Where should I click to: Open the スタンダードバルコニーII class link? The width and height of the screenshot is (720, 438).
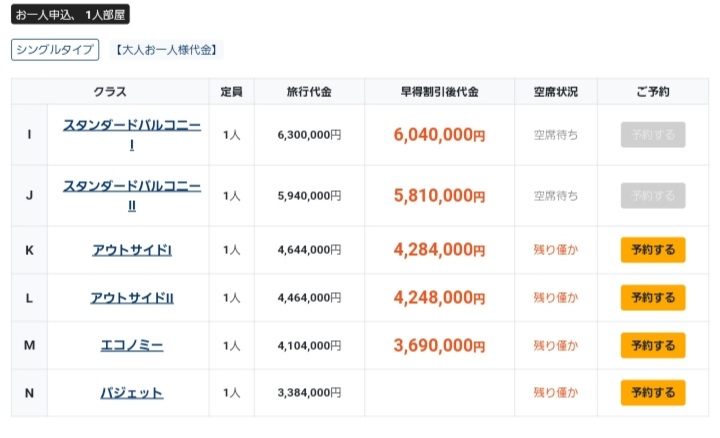click(132, 196)
